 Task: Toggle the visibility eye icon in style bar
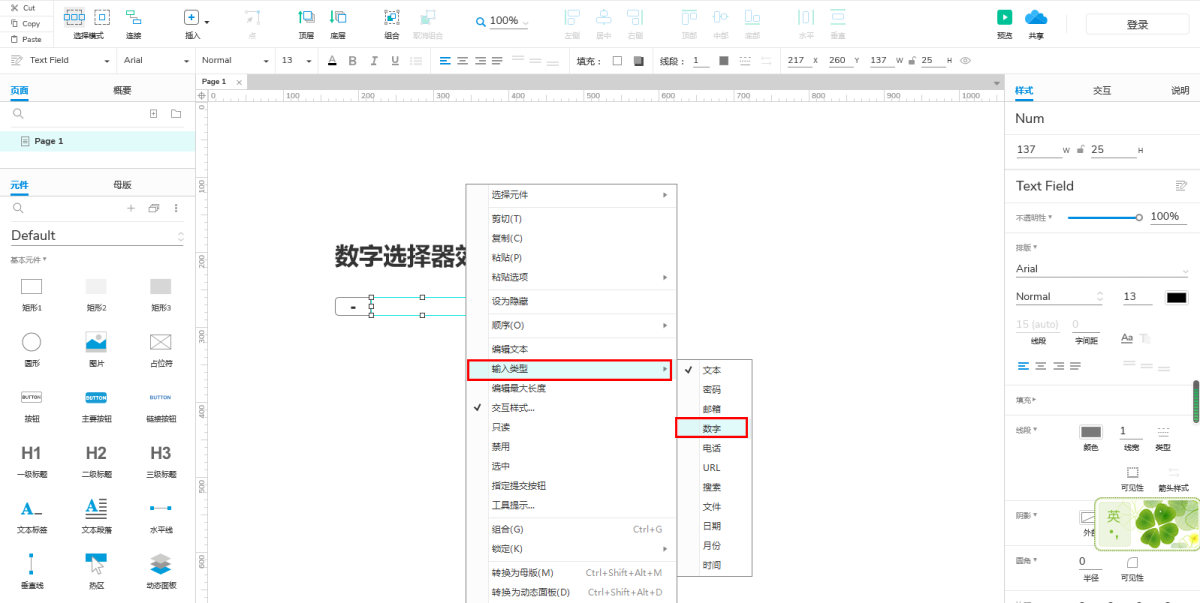pos(965,61)
